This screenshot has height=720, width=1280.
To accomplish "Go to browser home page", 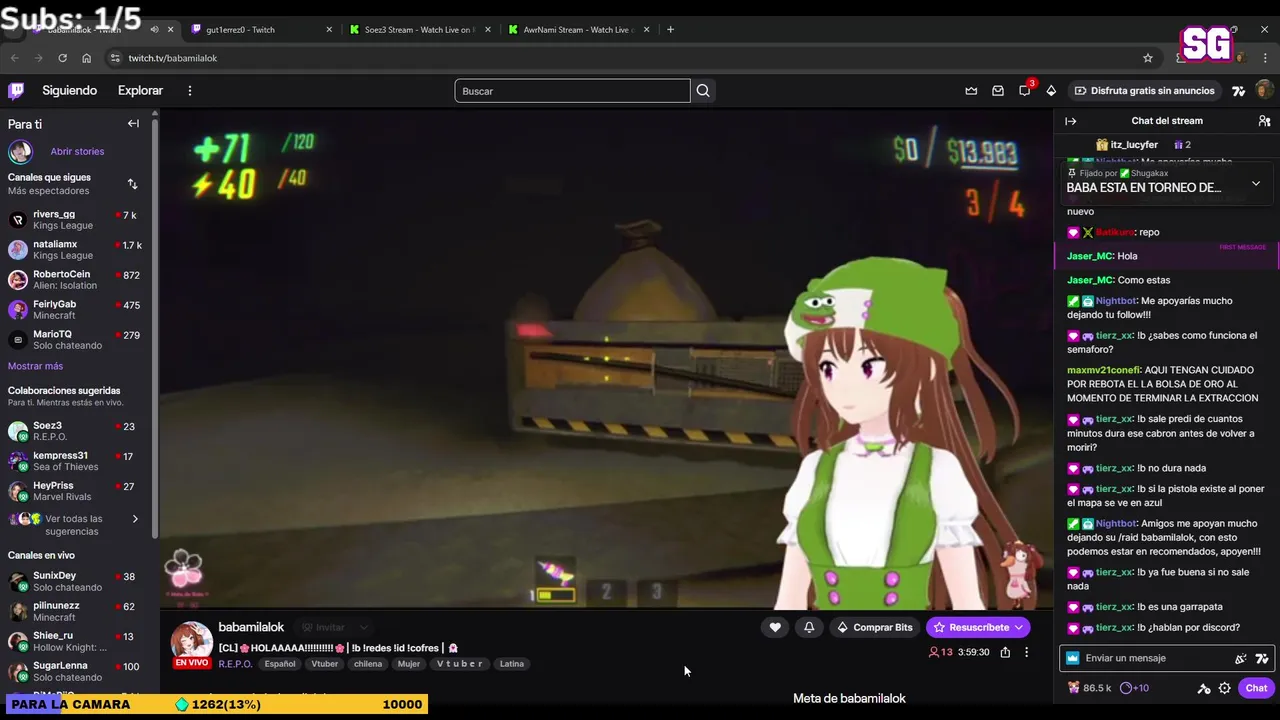I will [86, 58].
